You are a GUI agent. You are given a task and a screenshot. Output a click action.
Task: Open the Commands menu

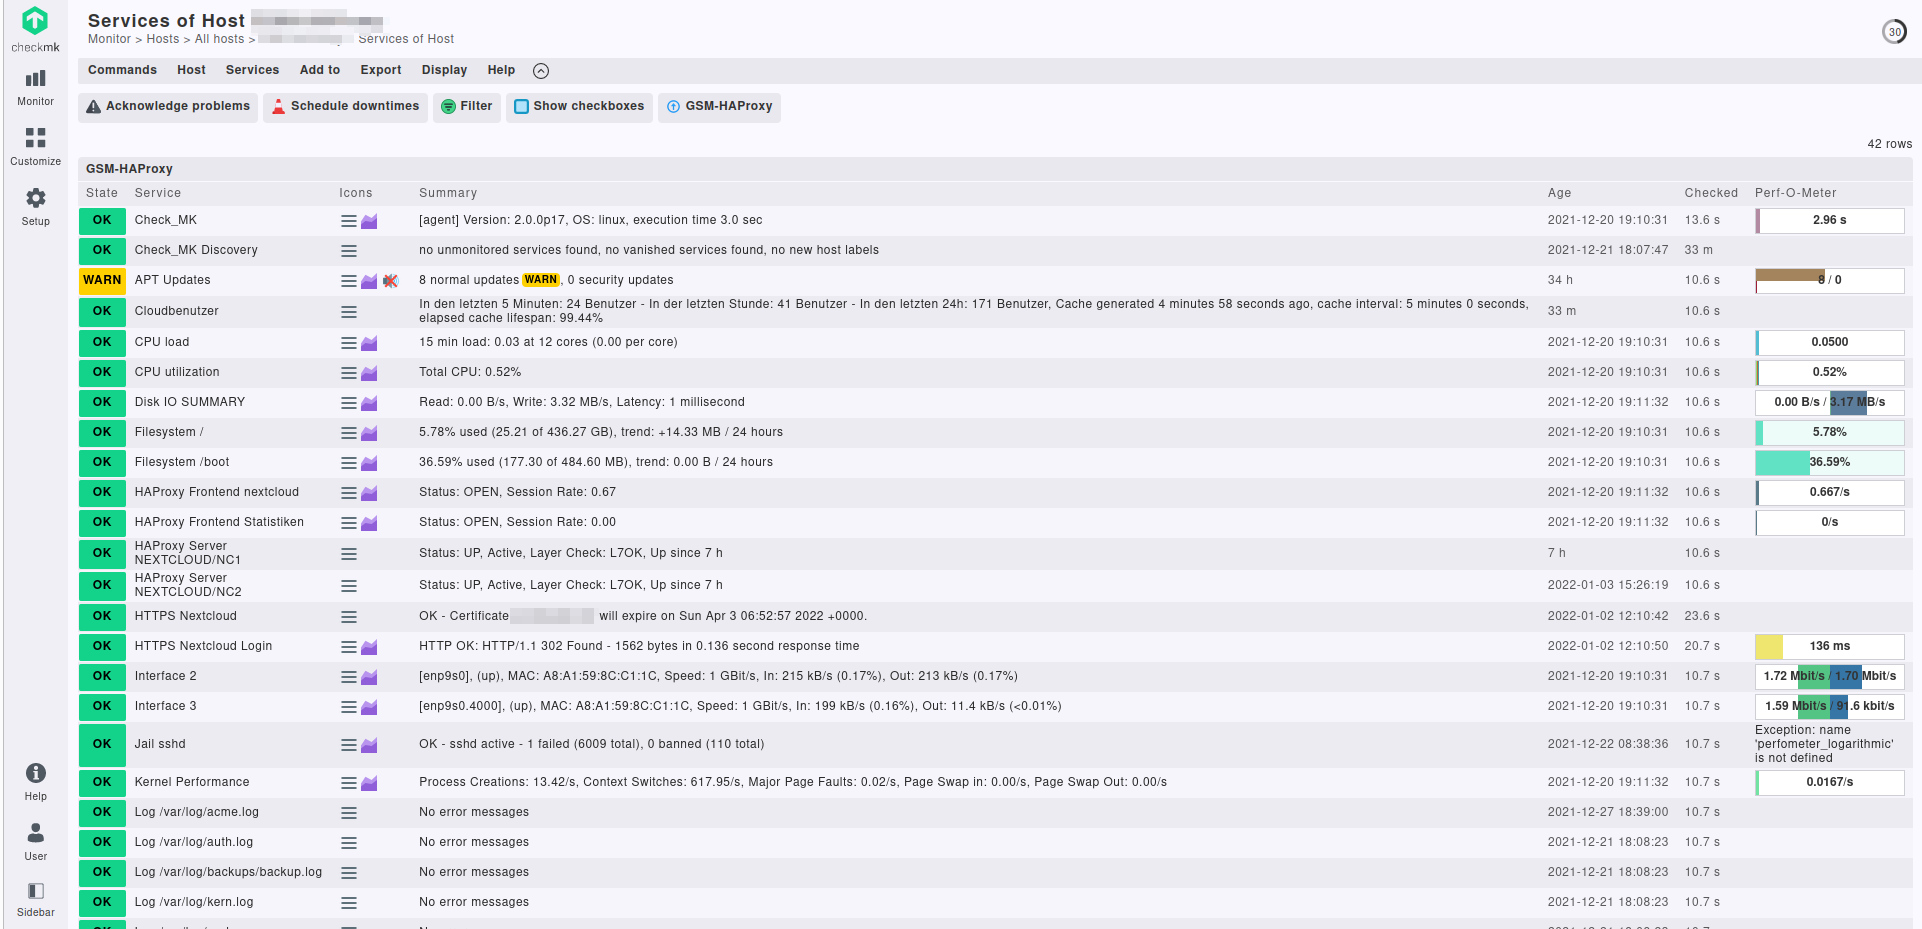coord(122,70)
